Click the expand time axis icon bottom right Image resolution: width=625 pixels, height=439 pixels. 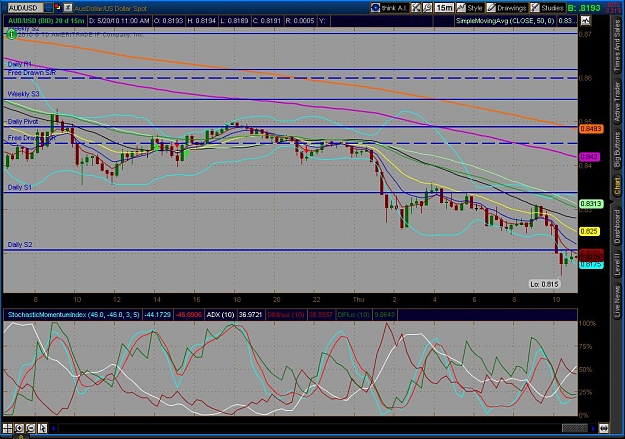click(x=603, y=429)
